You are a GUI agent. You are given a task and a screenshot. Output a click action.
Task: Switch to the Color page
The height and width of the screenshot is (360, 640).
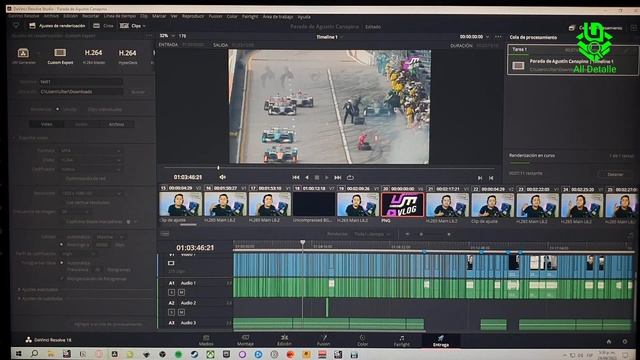point(362,340)
